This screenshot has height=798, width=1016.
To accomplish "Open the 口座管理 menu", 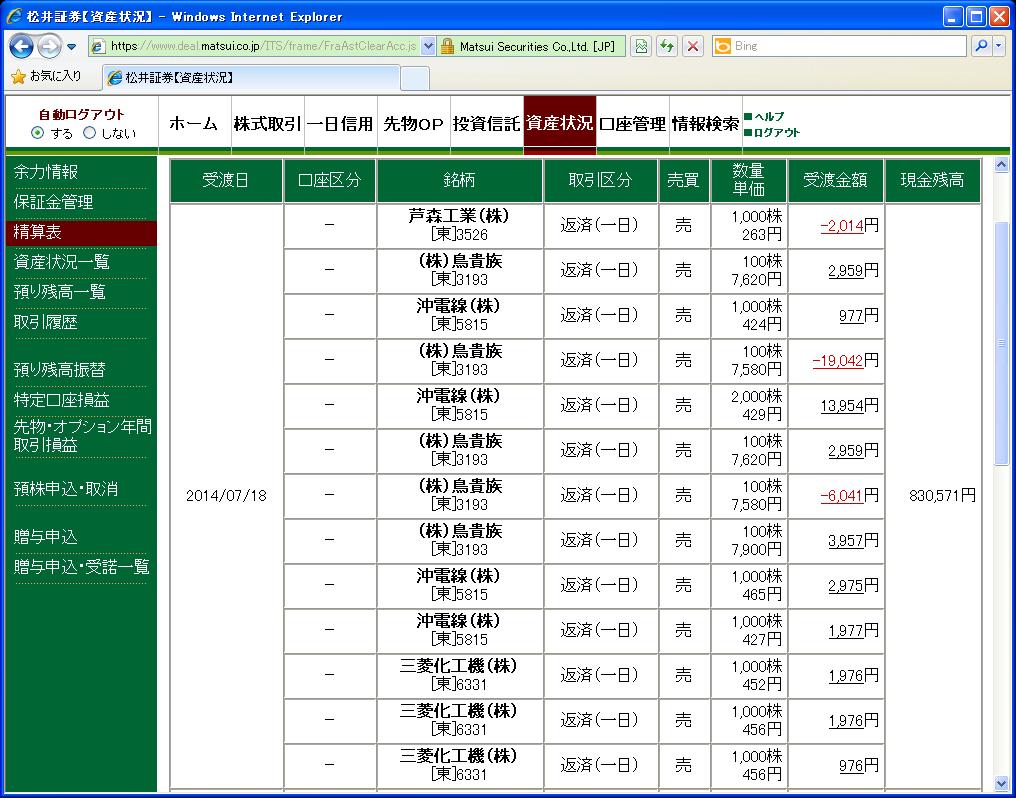I will [632, 123].
